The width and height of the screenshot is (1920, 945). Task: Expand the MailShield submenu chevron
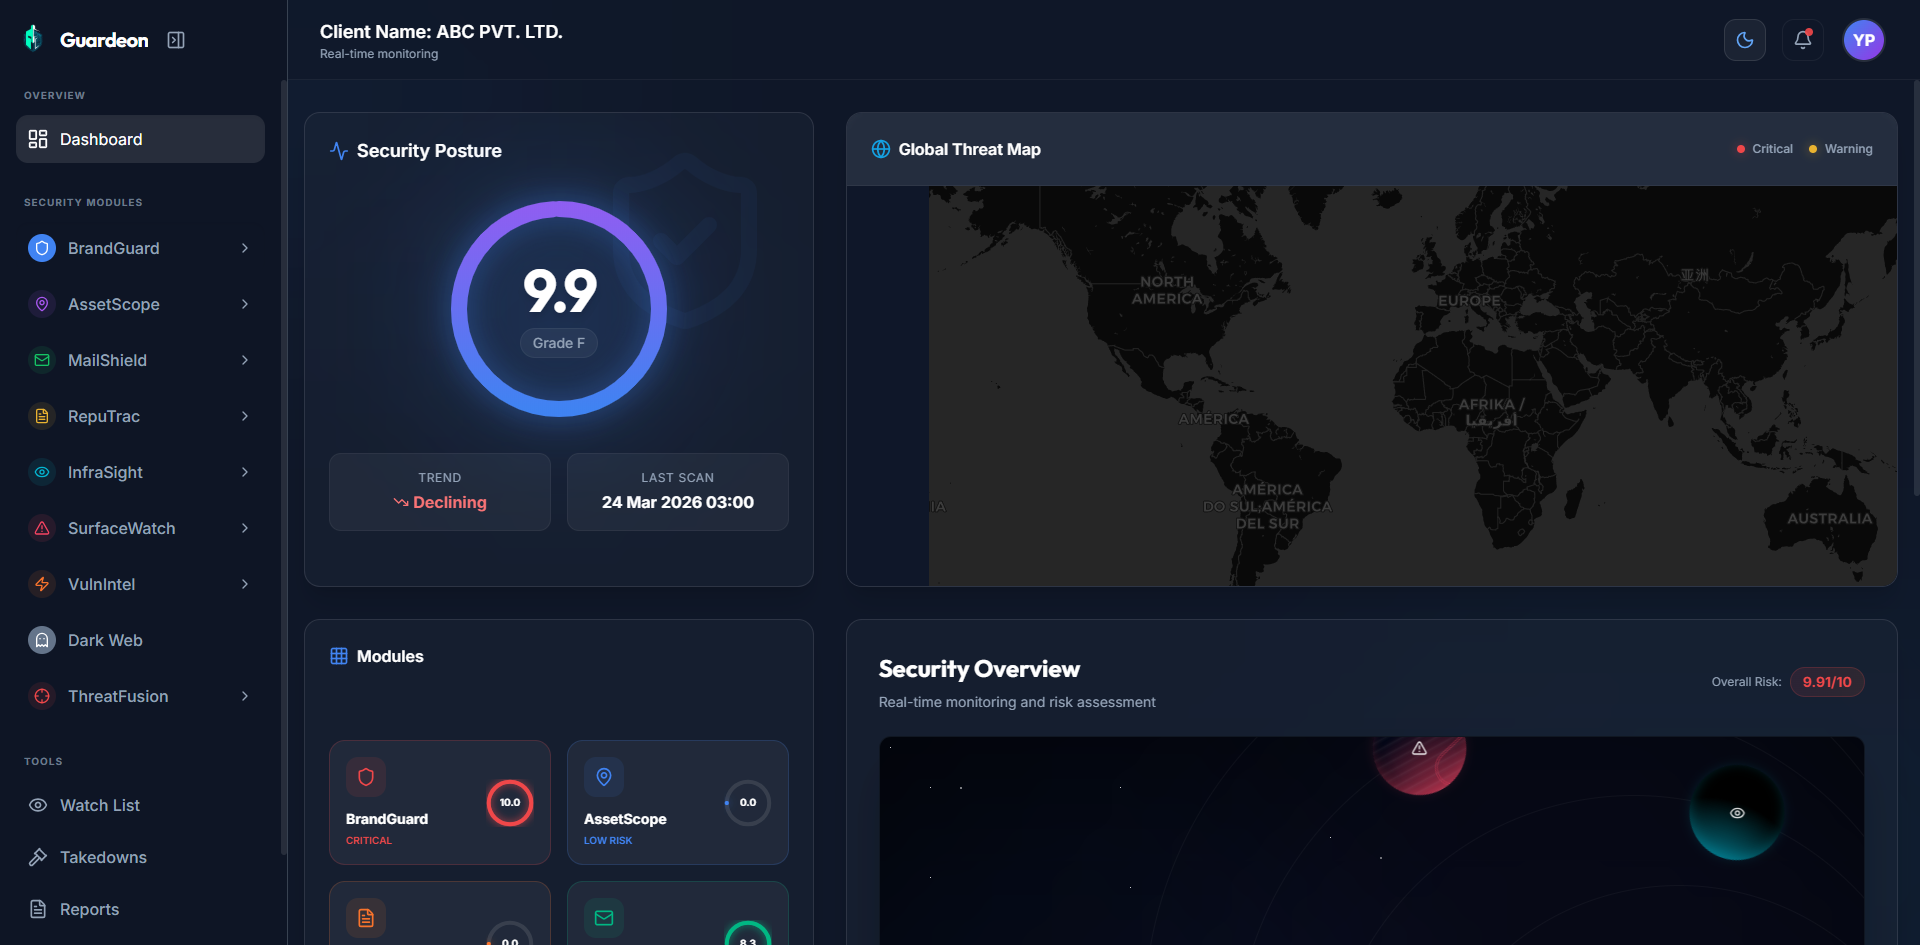(245, 360)
